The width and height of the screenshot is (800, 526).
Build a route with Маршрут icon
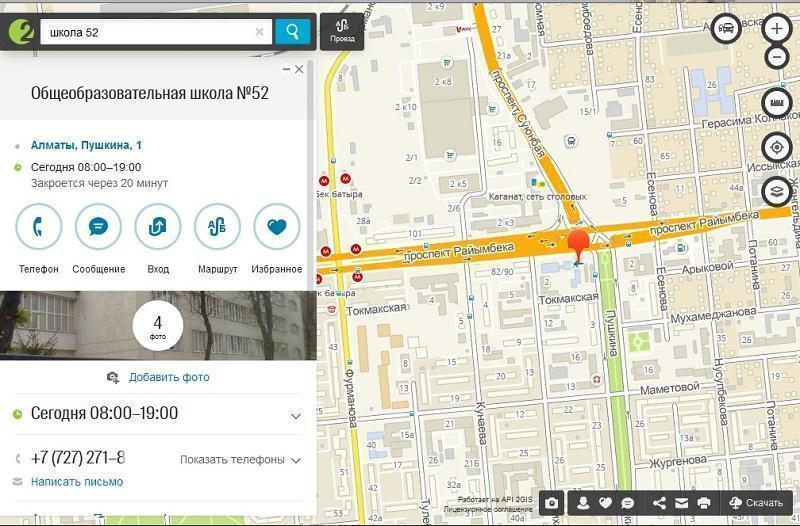click(217, 227)
